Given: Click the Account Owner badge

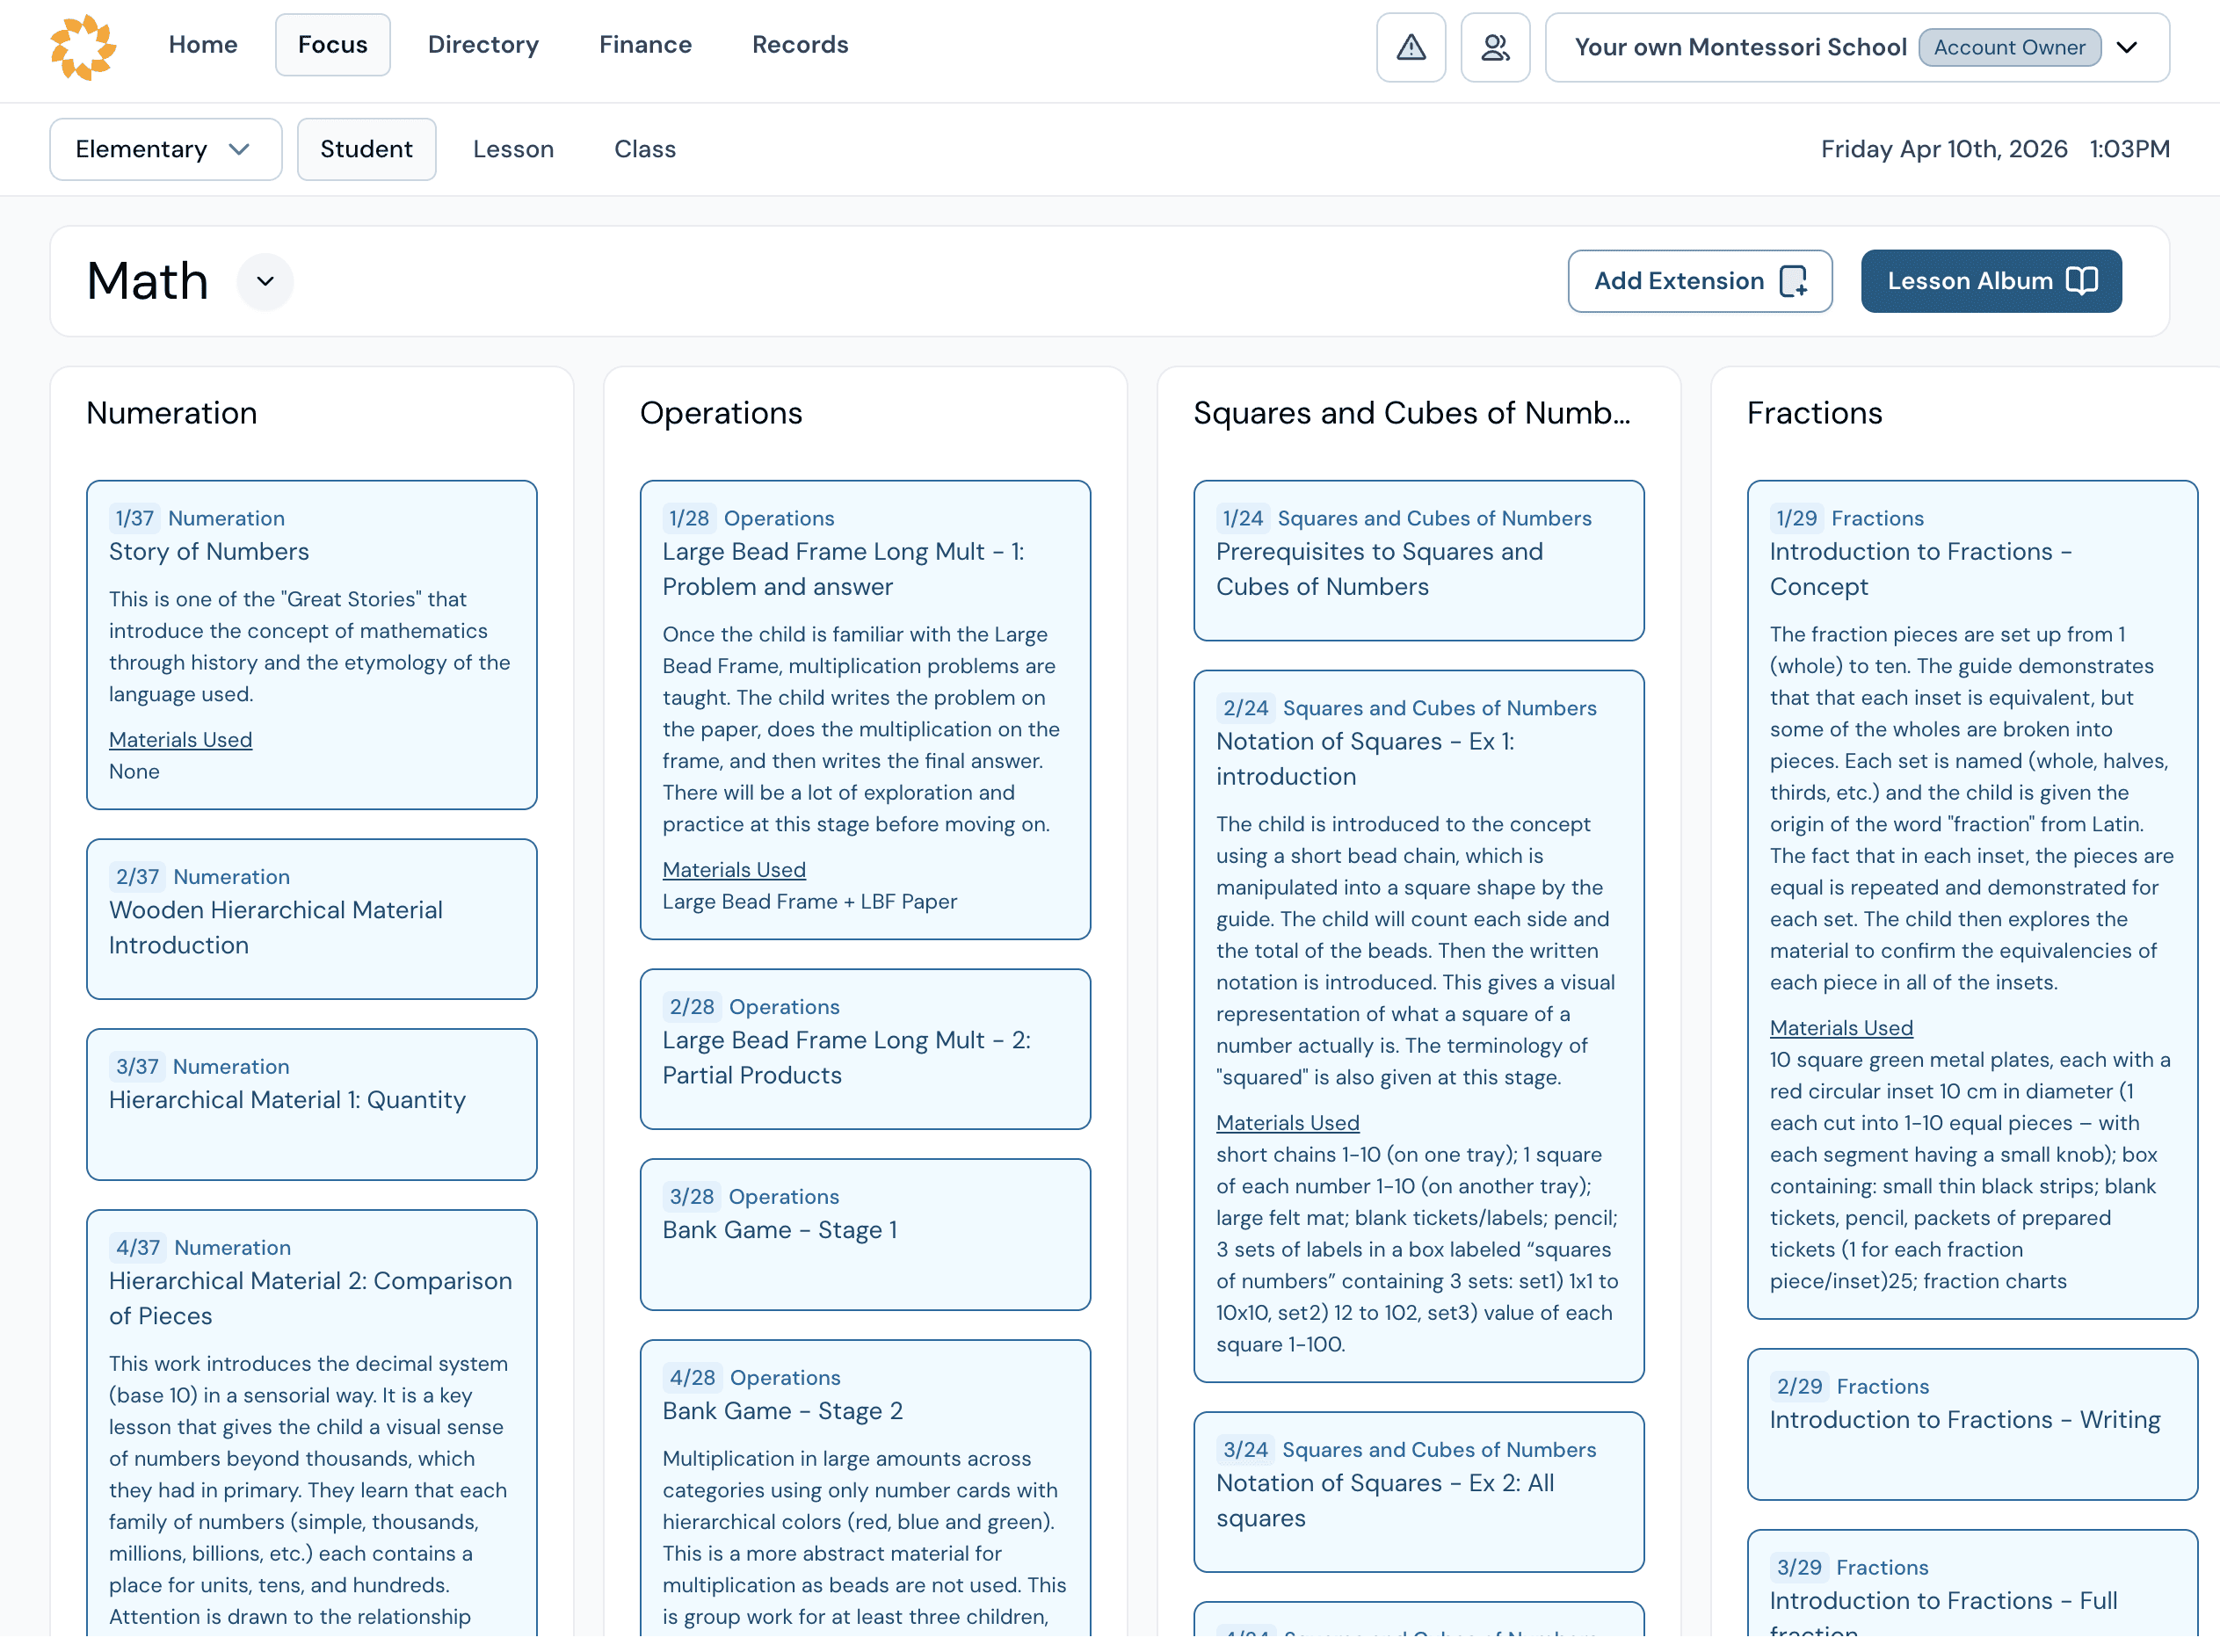Looking at the screenshot, I should [2008, 47].
